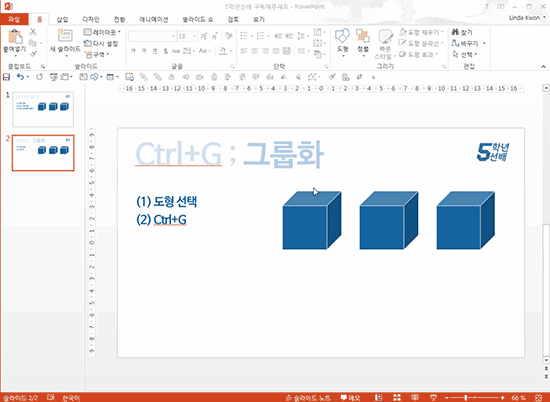The image size is (550, 402).
Task: Open the Layout (레이아웃) dropdown
Action: pos(102,32)
